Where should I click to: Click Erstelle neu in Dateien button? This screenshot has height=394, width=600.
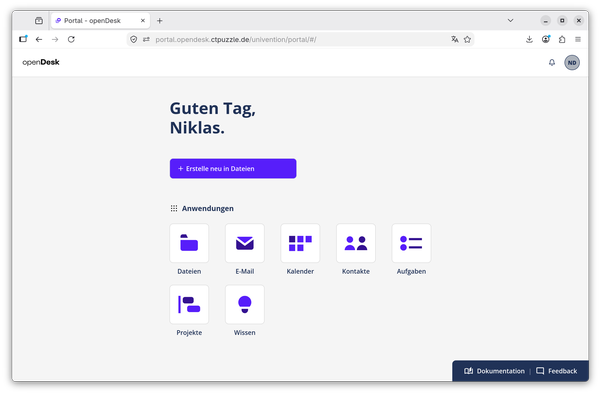click(233, 169)
